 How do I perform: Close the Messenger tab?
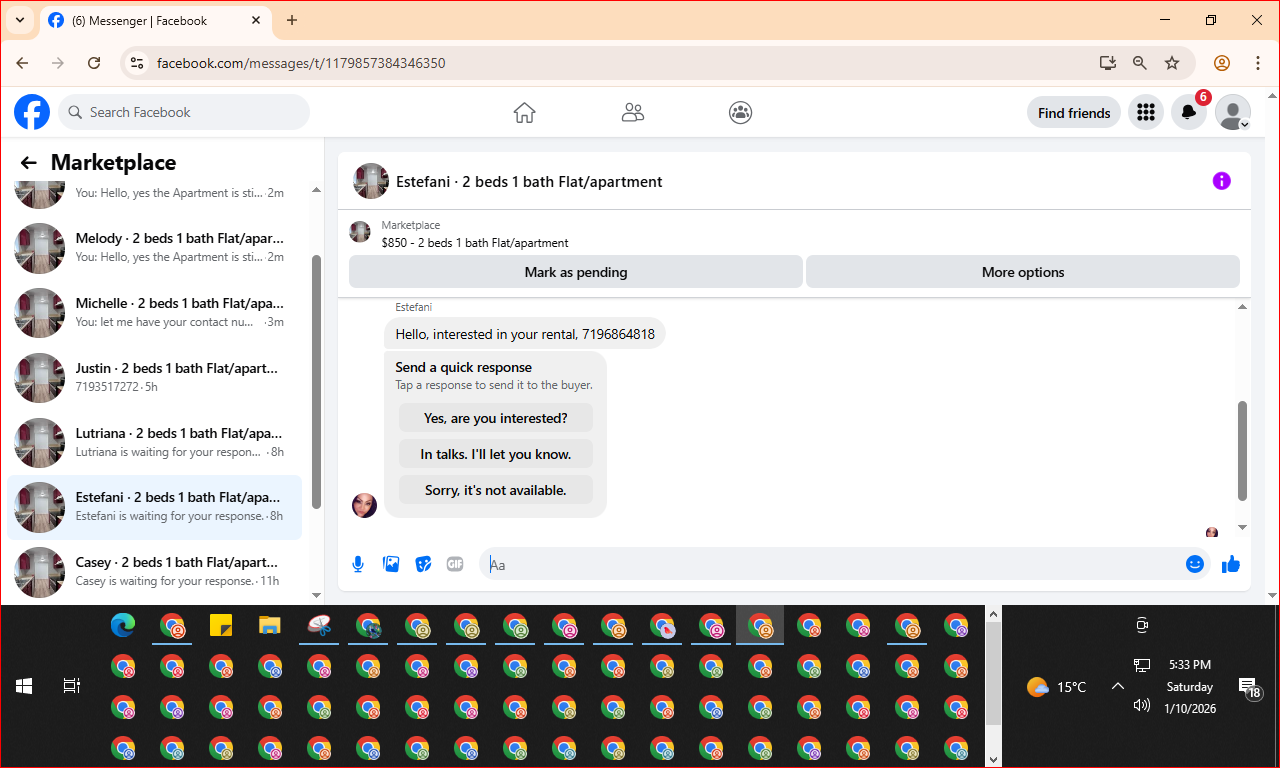(254, 20)
